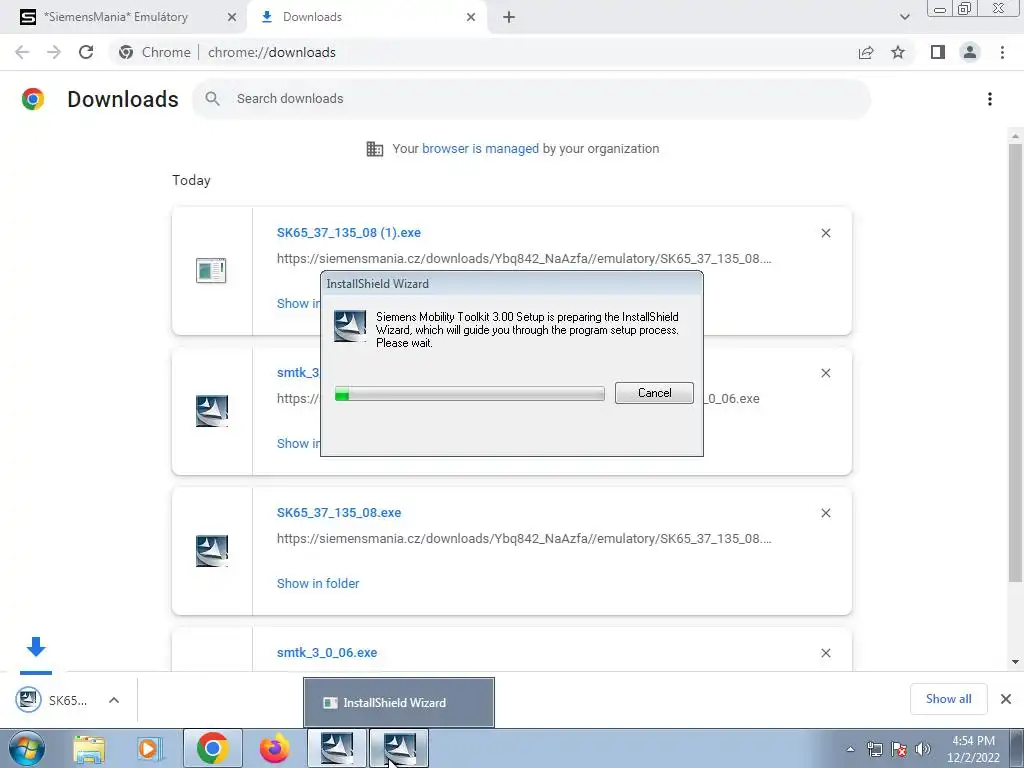Open bottom smtk_3_0_06.exe file link
Image resolution: width=1024 pixels, height=768 pixels.
pos(327,652)
